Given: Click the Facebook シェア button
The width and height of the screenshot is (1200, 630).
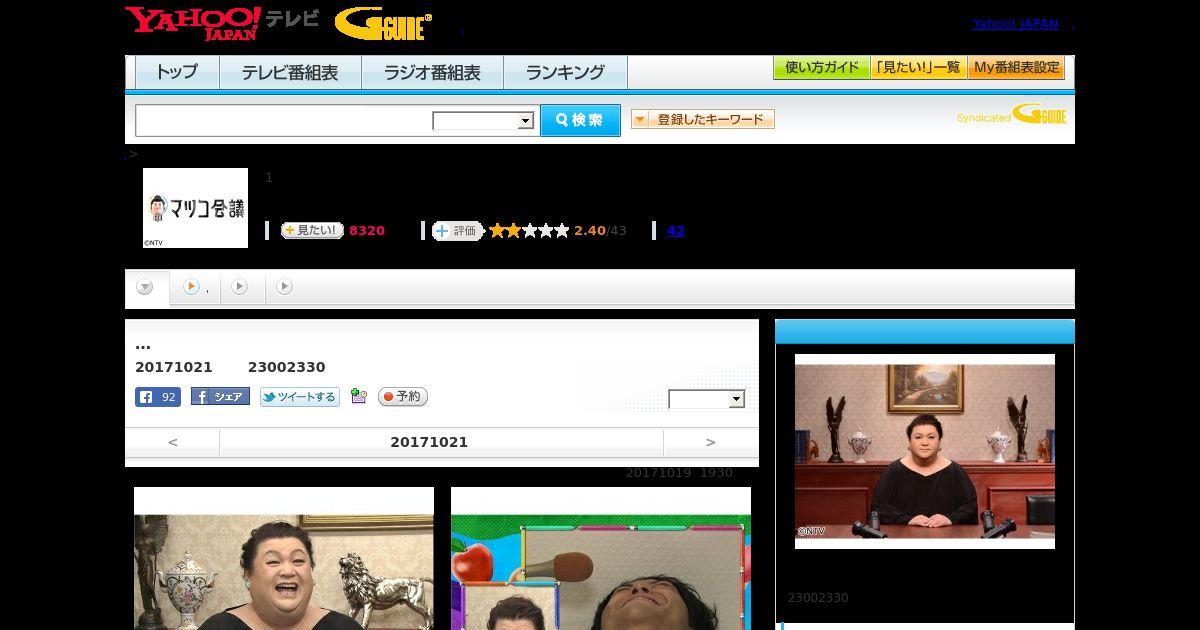Looking at the screenshot, I should (x=220, y=397).
